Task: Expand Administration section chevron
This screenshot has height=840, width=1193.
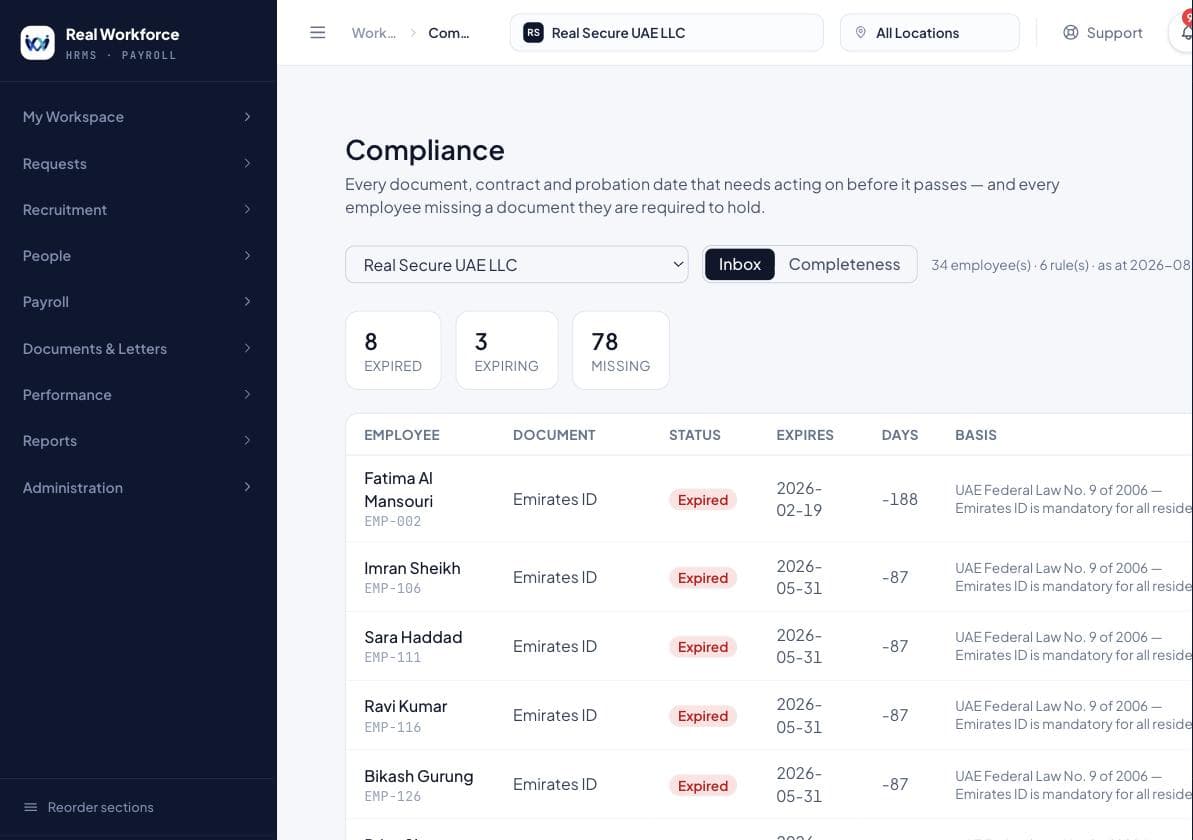Action: [247, 487]
